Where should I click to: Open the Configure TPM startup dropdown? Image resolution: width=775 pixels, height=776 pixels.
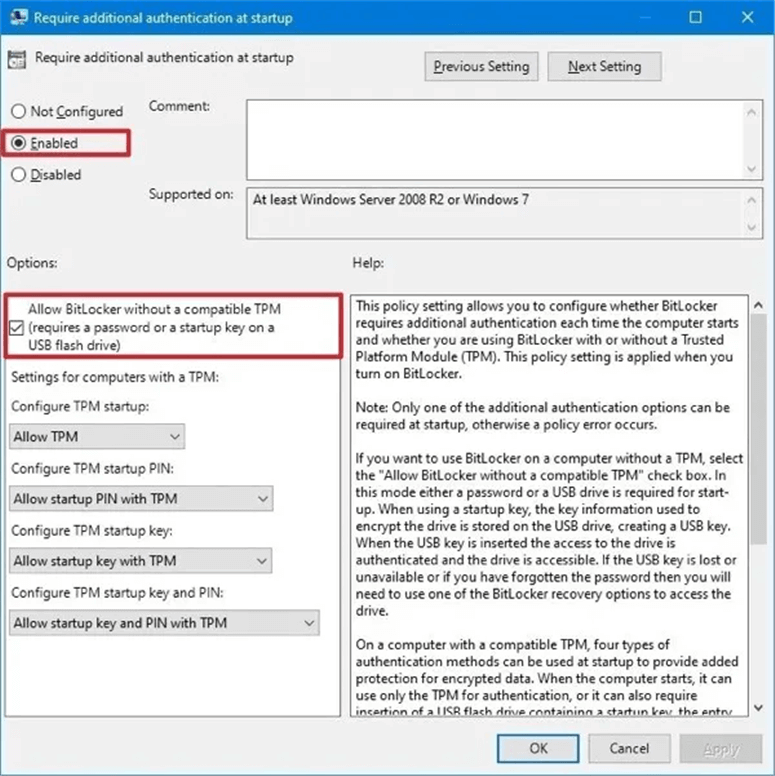pyautogui.click(x=97, y=437)
